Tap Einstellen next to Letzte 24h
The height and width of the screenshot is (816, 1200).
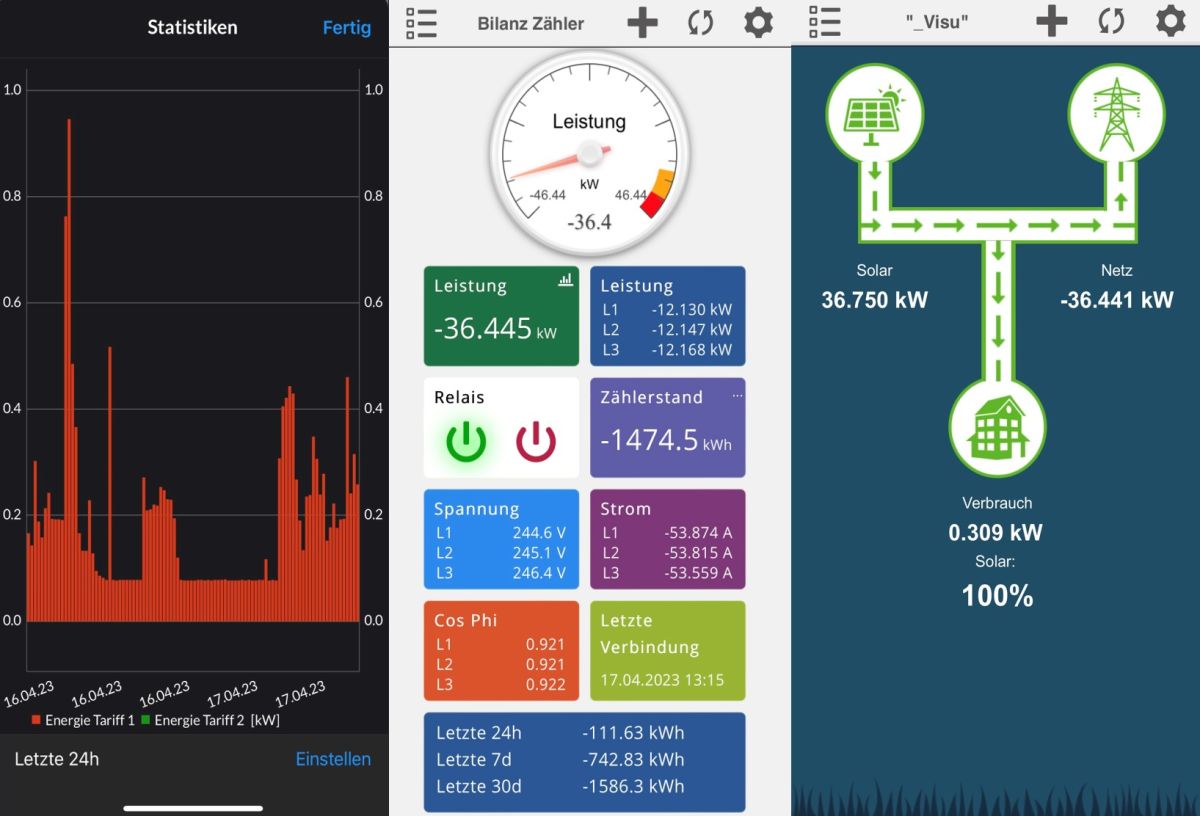[333, 759]
